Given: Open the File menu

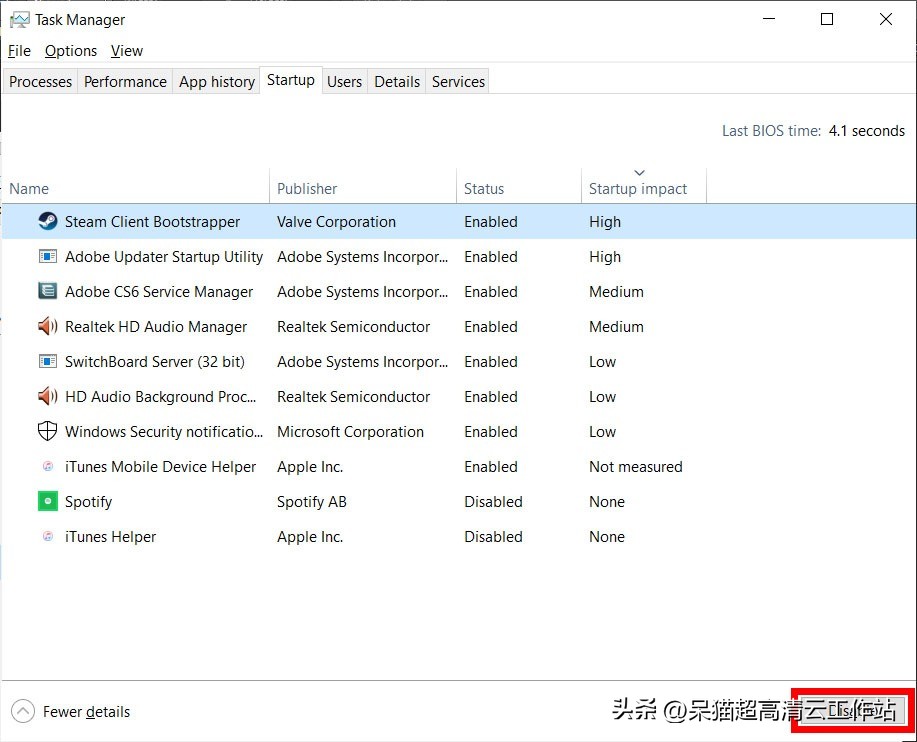Looking at the screenshot, I should (19, 51).
